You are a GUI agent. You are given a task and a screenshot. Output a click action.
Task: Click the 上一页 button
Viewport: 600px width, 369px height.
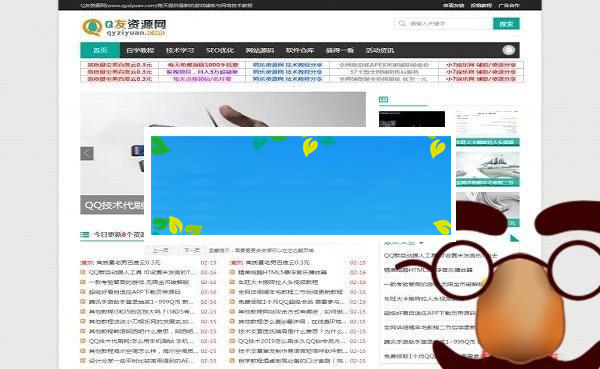[160, 250]
